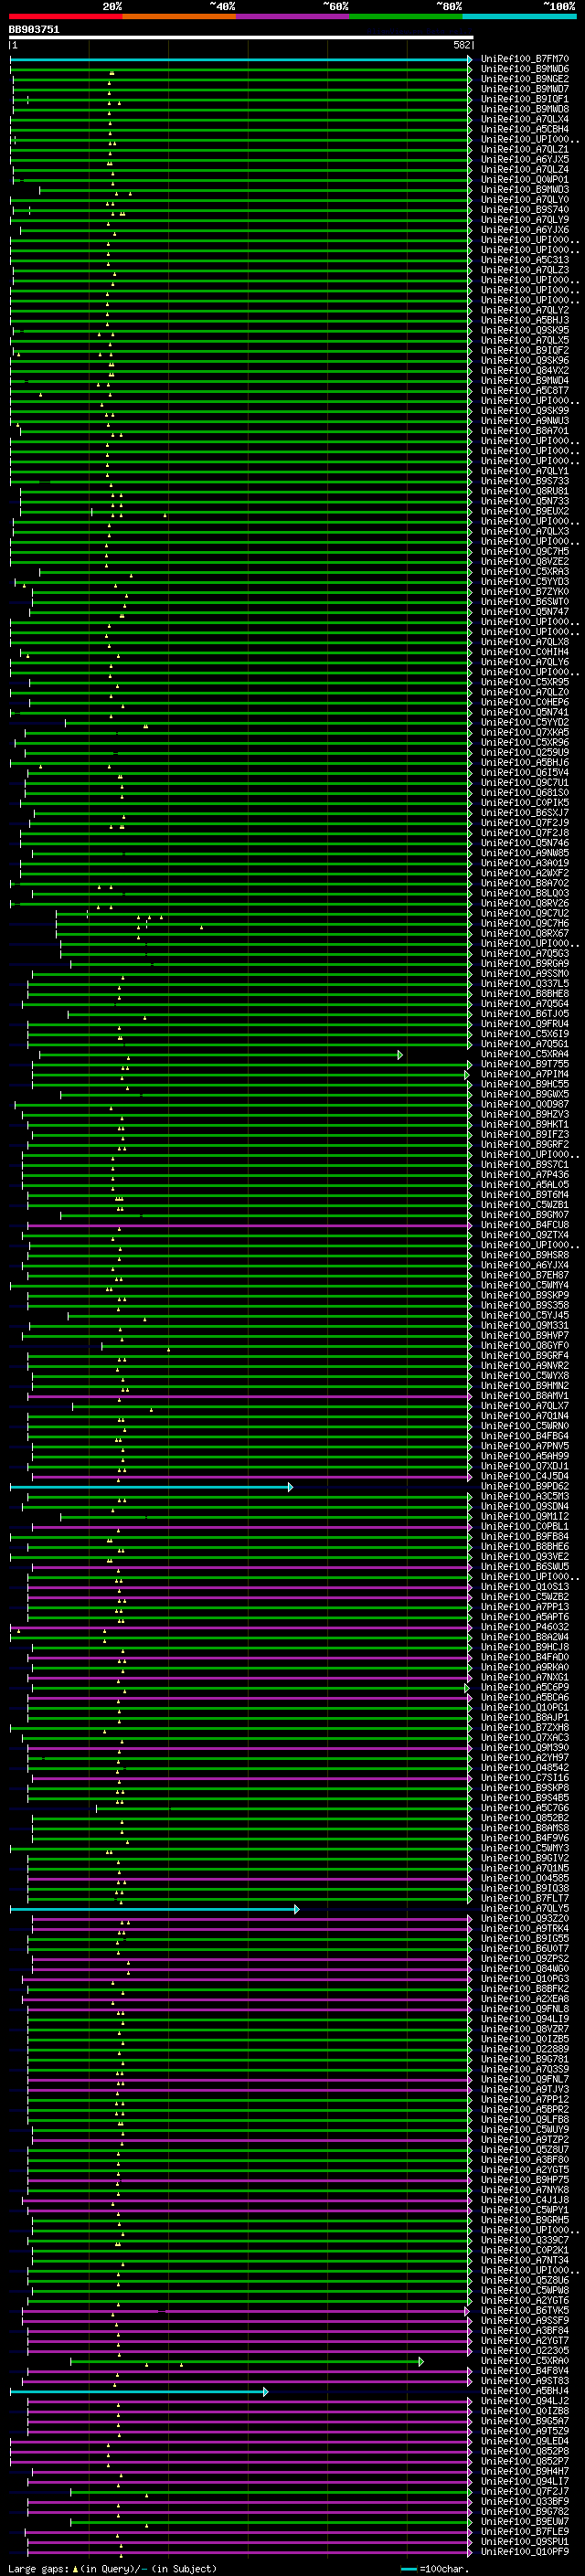Click the orange ~40% identity legend segment
The image size is (585, 2576).
coord(179,16)
